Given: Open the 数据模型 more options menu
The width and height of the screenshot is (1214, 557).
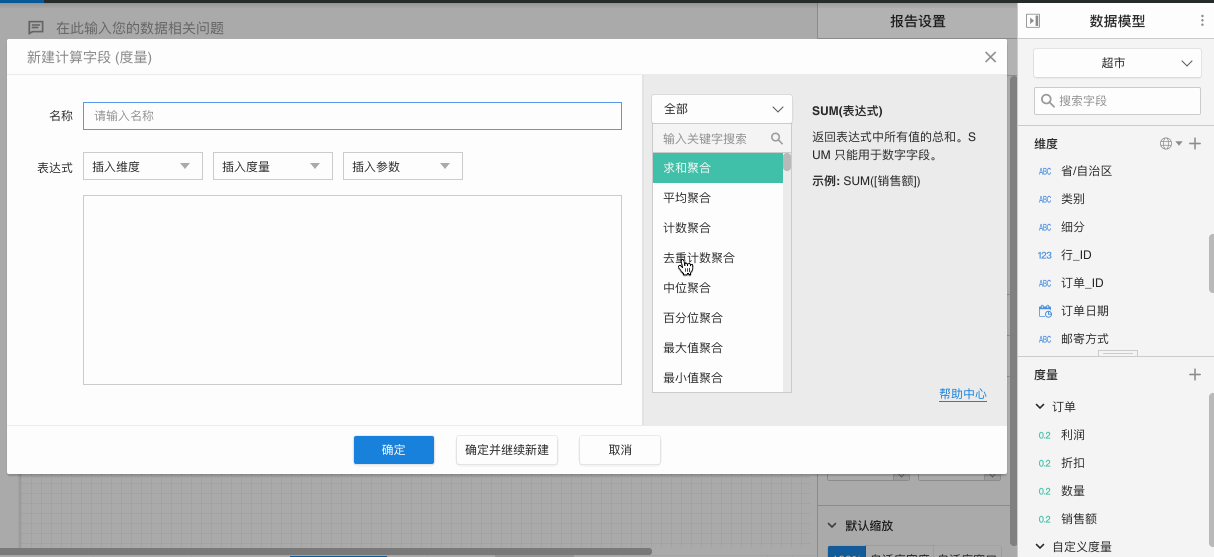Looking at the screenshot, I should pyautogui.click(x=1202, y=21).
